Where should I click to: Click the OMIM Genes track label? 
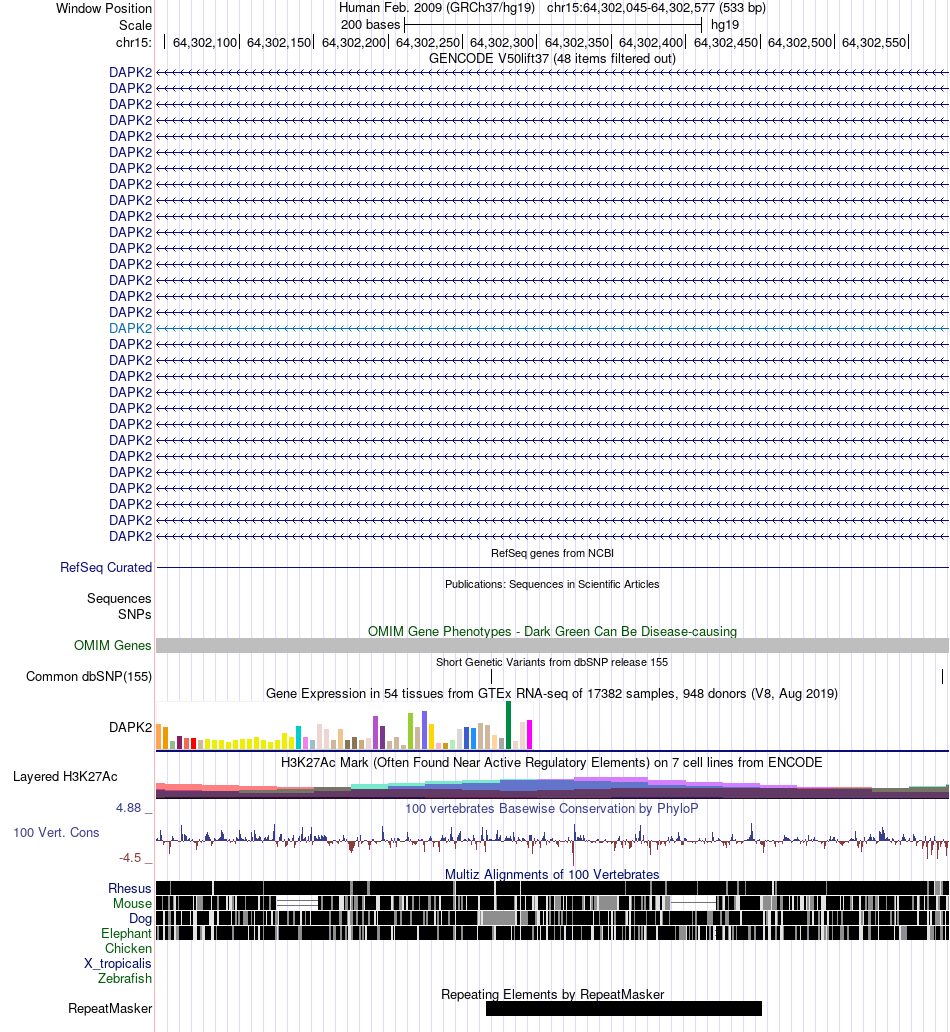[x=113, y=646]
